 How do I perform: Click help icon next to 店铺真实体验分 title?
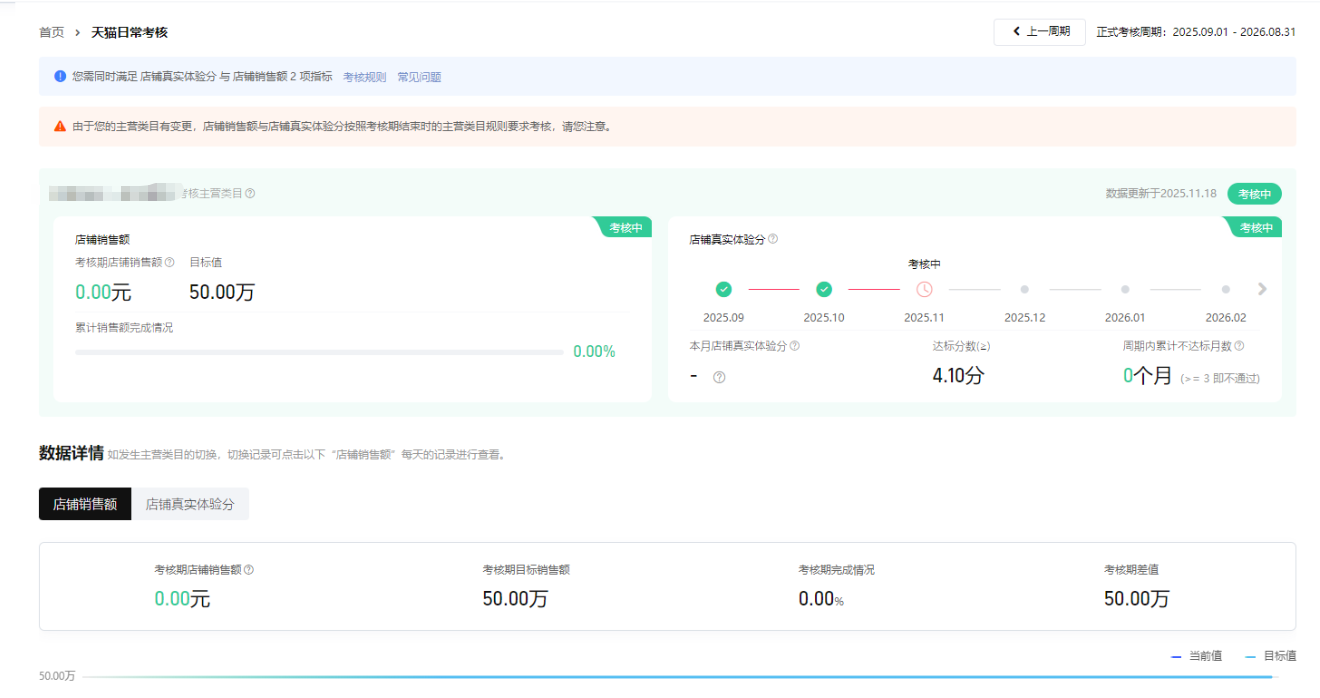(x=773, y=240)
